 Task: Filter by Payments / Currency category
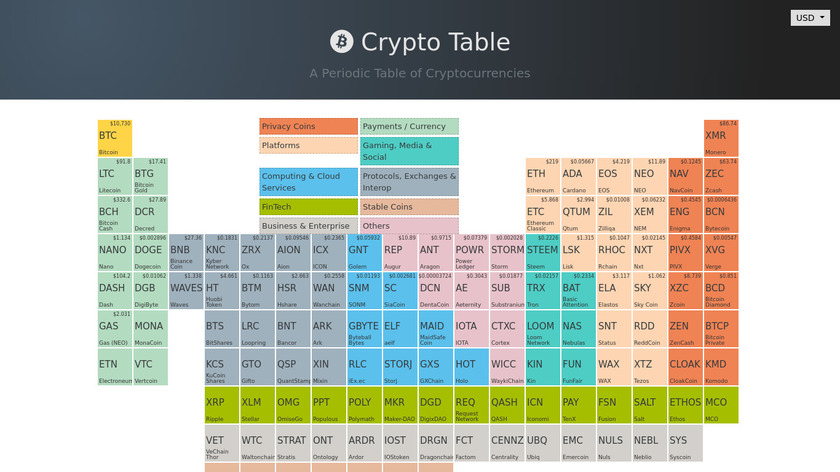[x=409, y=127]
